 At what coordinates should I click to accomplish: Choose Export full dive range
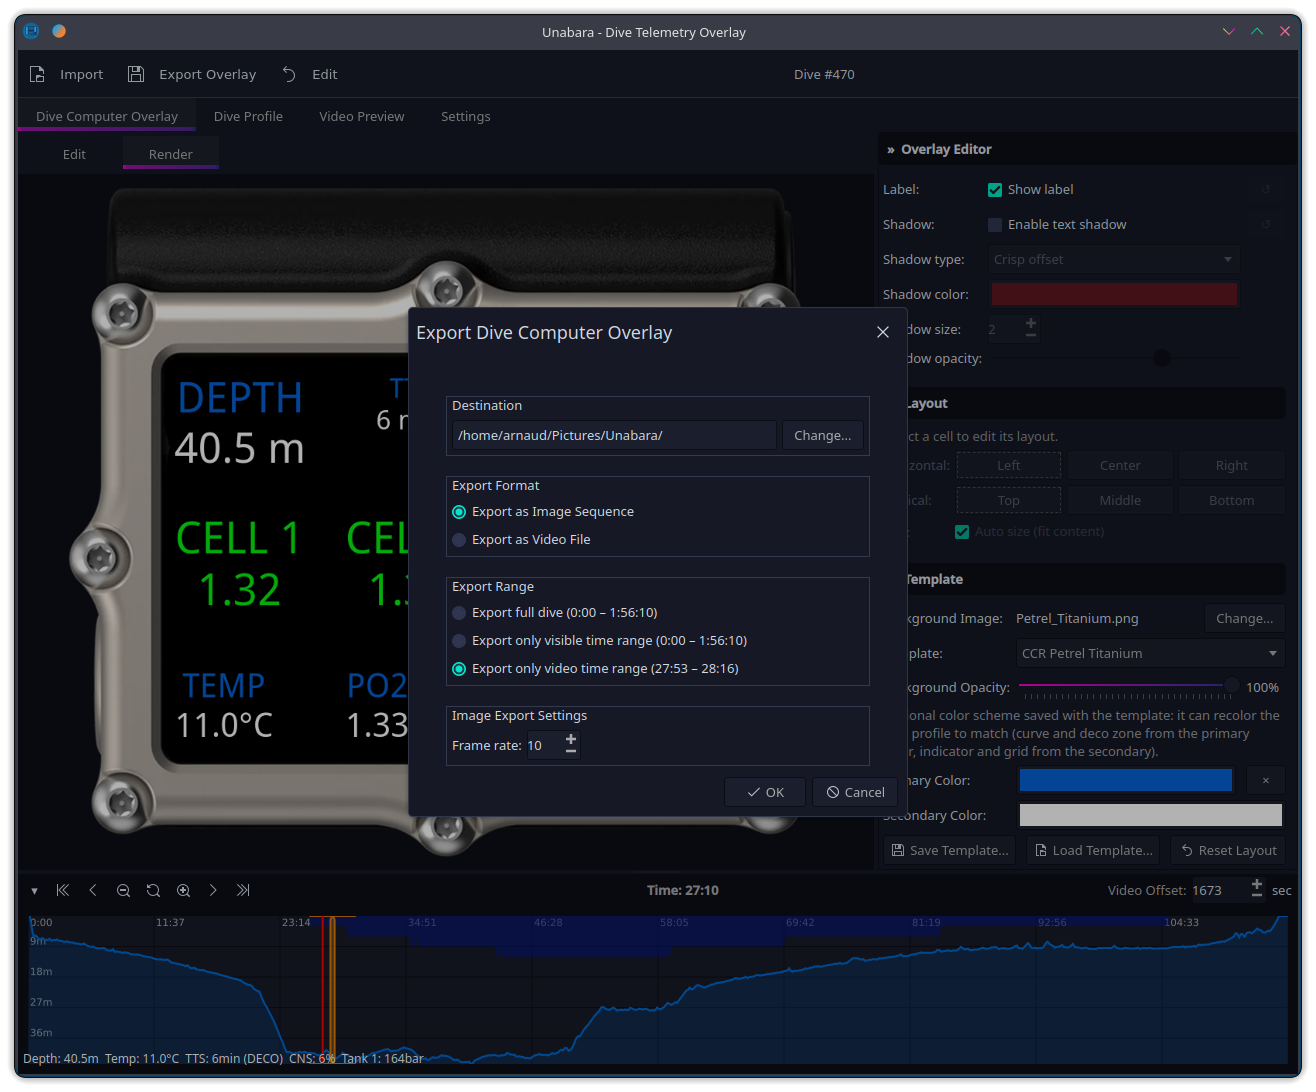pyautogui.click(x=554, y=613)
